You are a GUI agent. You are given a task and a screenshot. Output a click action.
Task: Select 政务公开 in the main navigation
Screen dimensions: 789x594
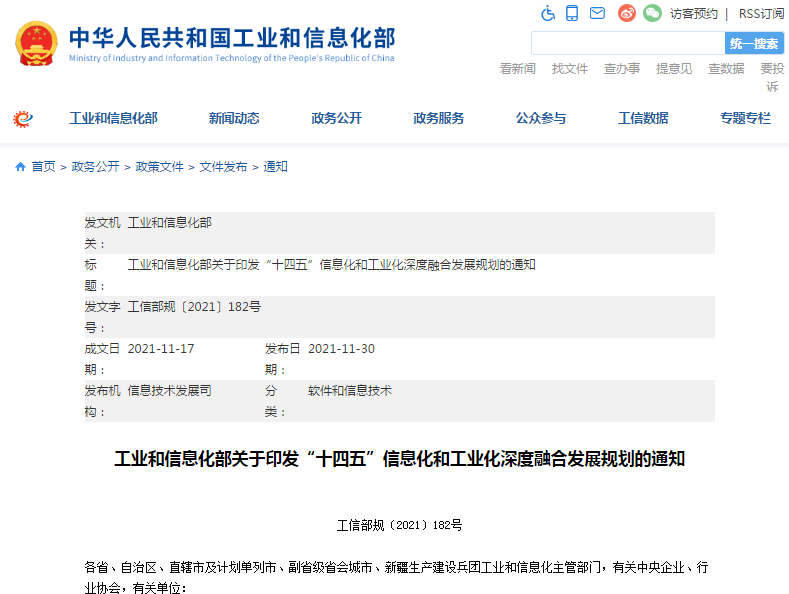(336, 118)
